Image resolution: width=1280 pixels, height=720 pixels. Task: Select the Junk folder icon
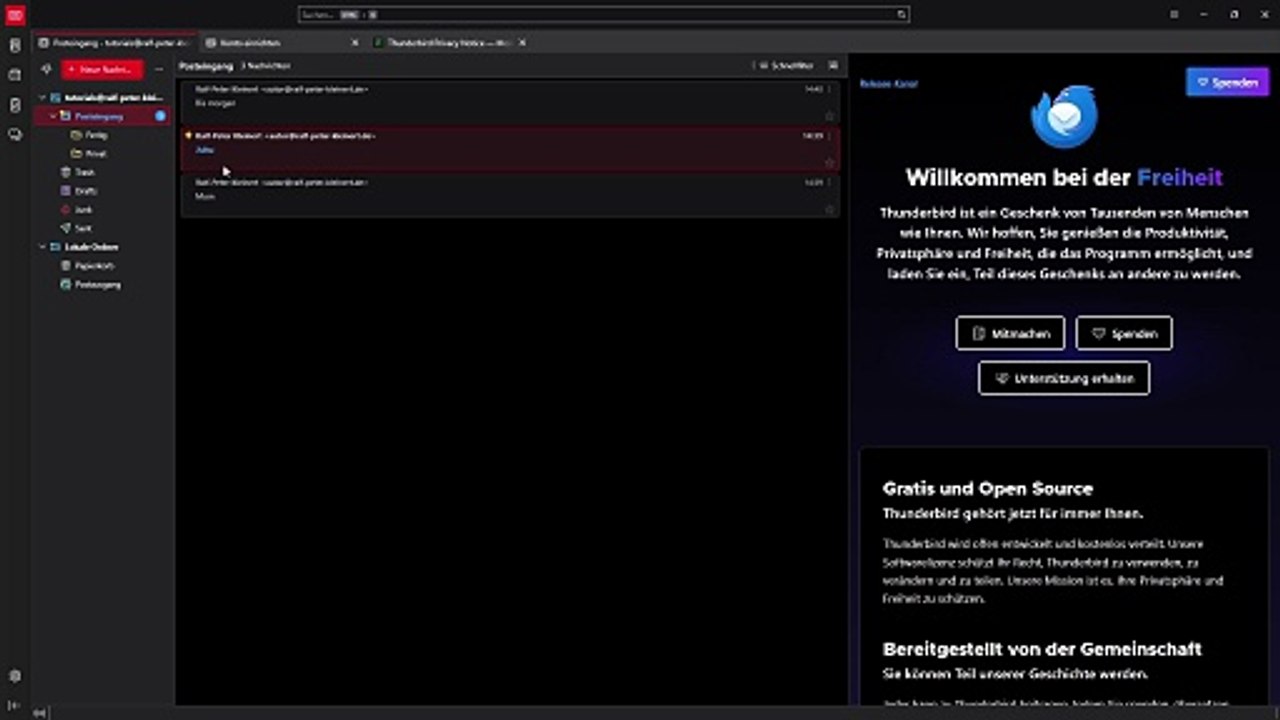tap(65, 209)
